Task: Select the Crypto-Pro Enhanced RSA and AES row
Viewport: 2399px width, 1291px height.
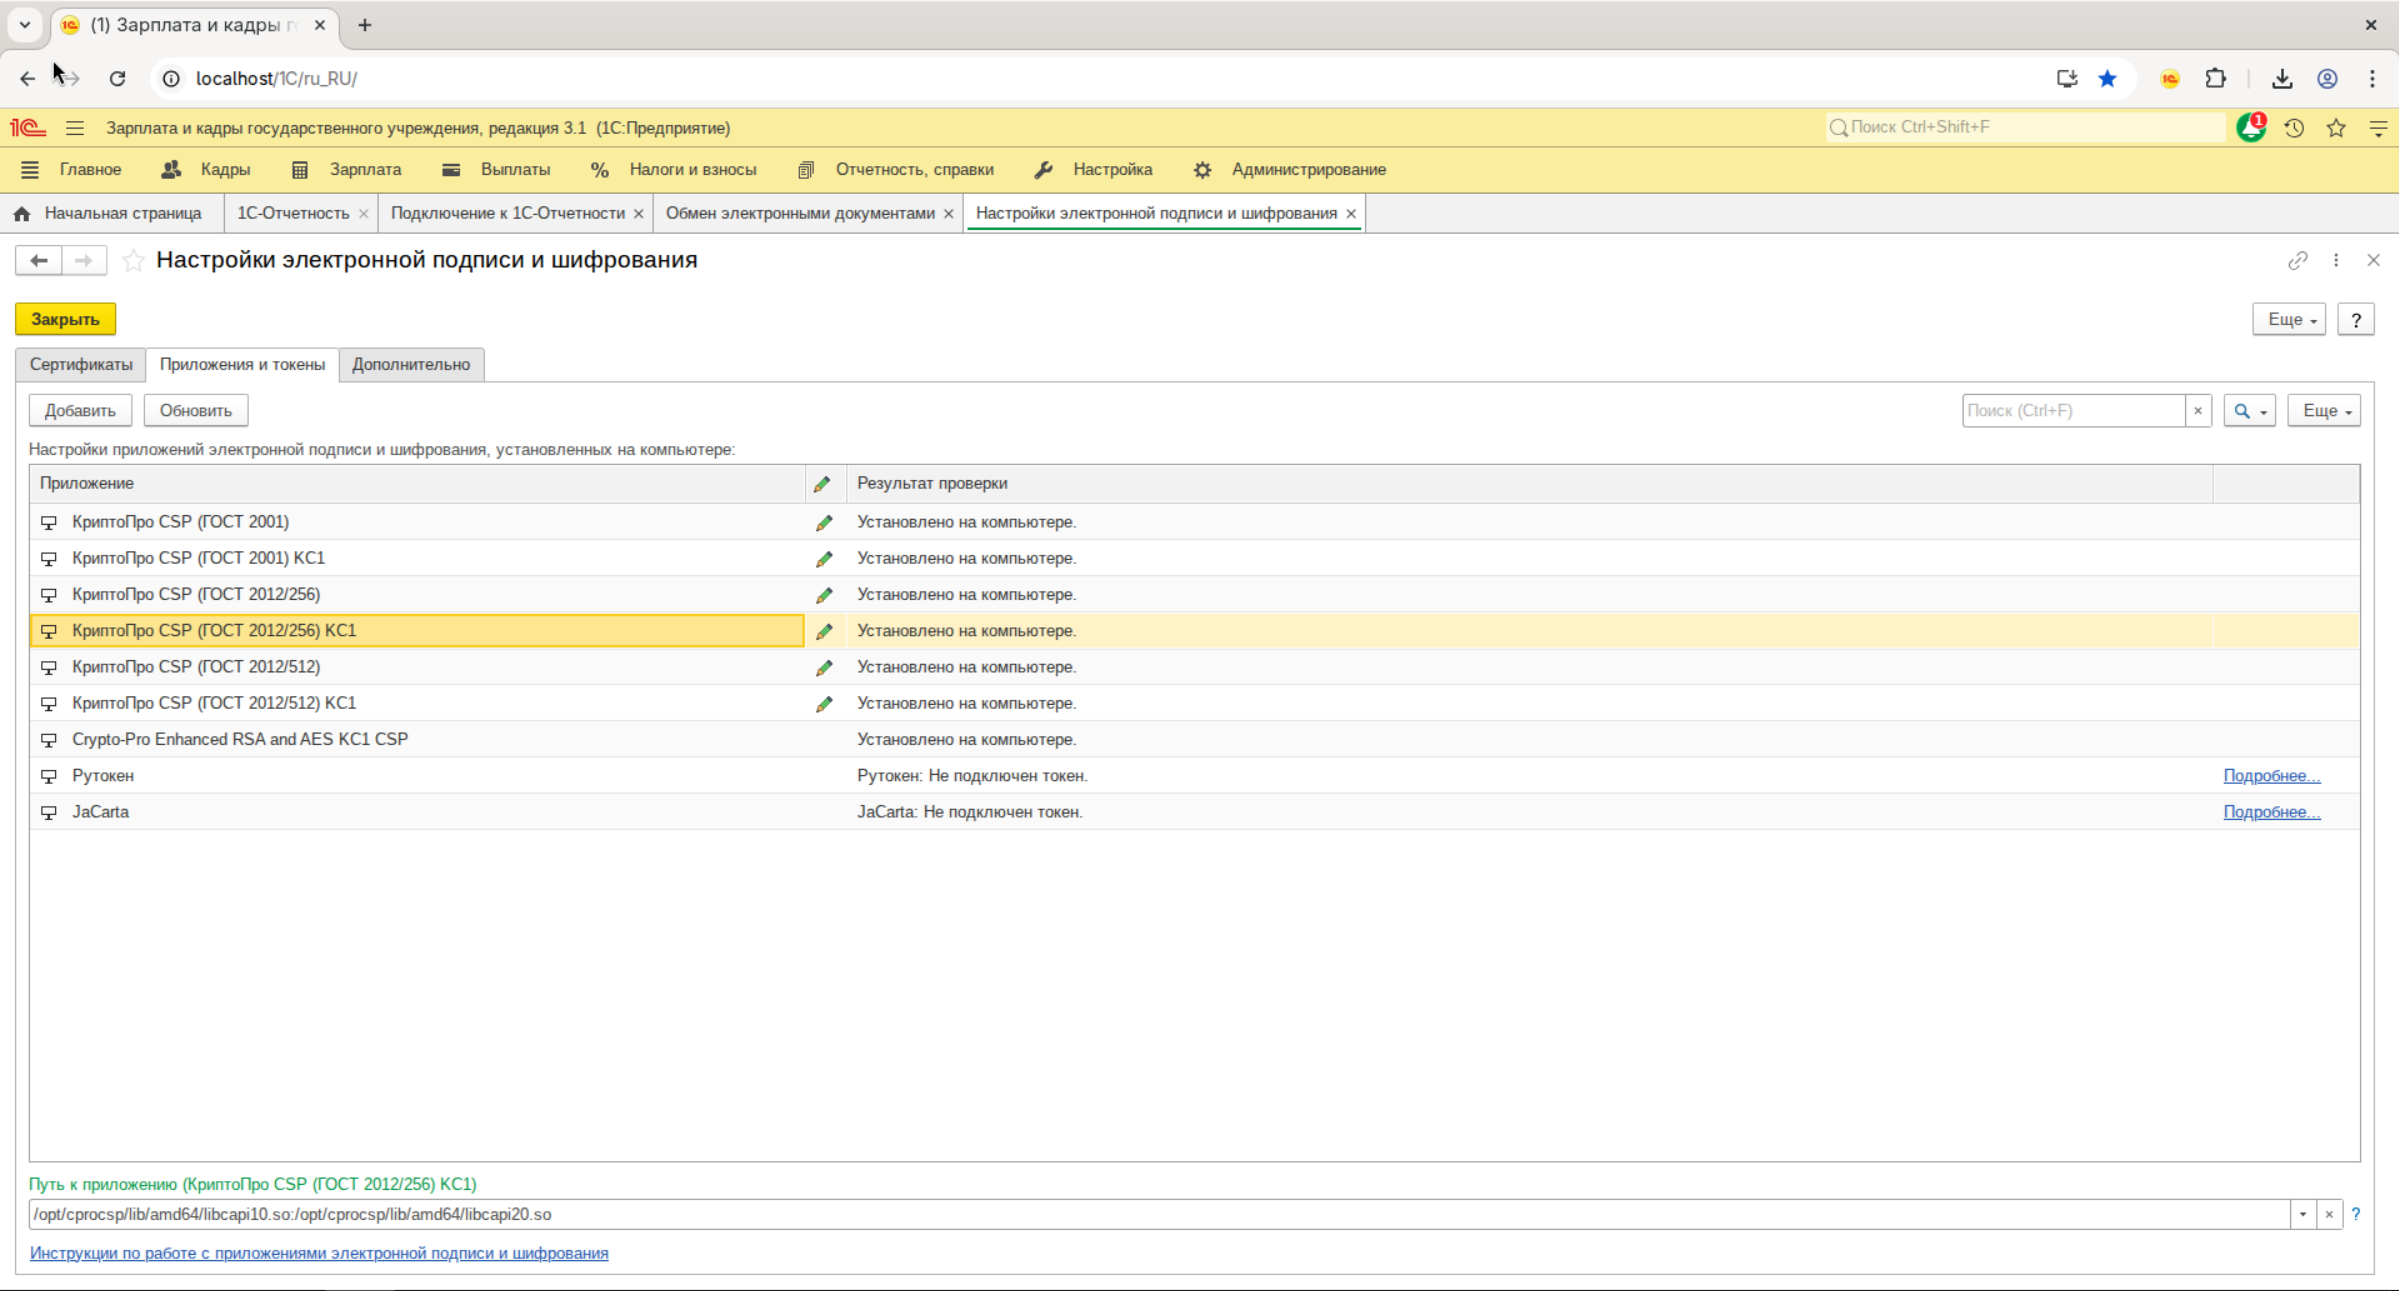Action: tap(1195, 740)
